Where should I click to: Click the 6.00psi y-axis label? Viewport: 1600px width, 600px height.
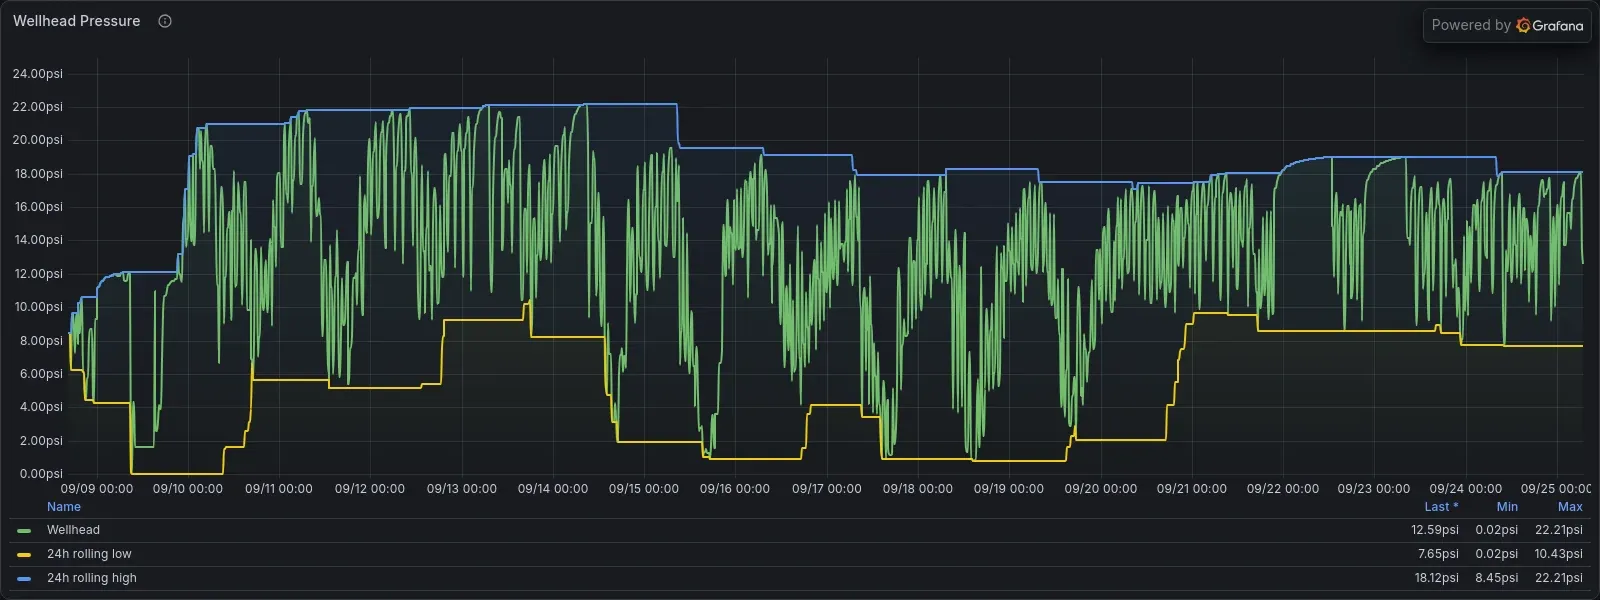pyautogui.click(x=41, y=374)
